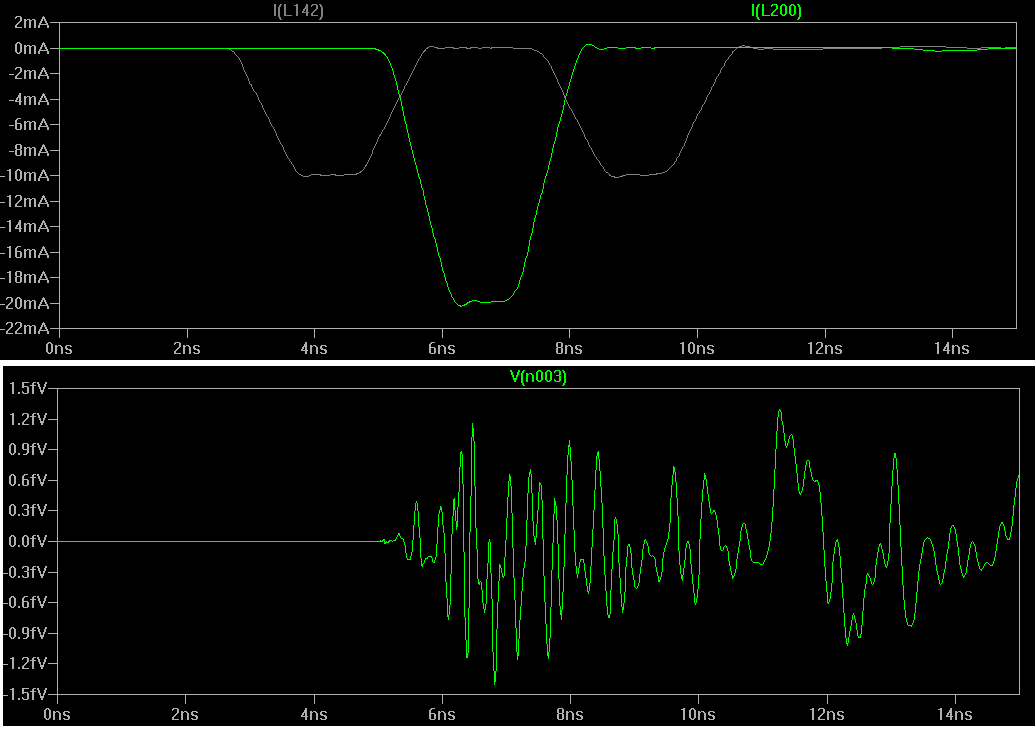Click the 0.9fV label on lower Y axis
This screenshot has height=736, width=1035.
[28, 450]
